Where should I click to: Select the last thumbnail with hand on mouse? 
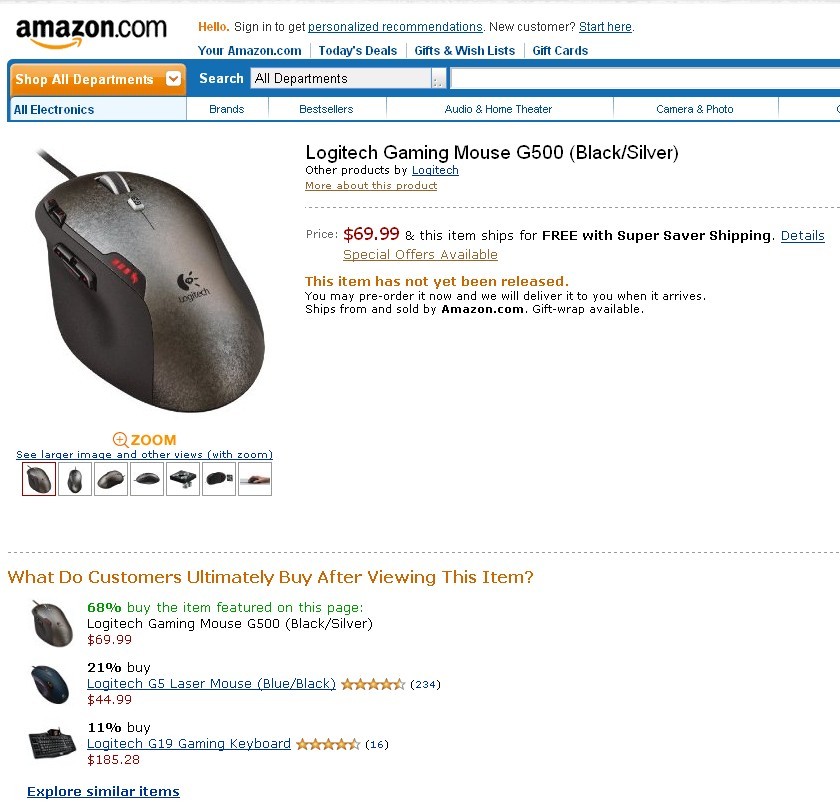point(255,479)
